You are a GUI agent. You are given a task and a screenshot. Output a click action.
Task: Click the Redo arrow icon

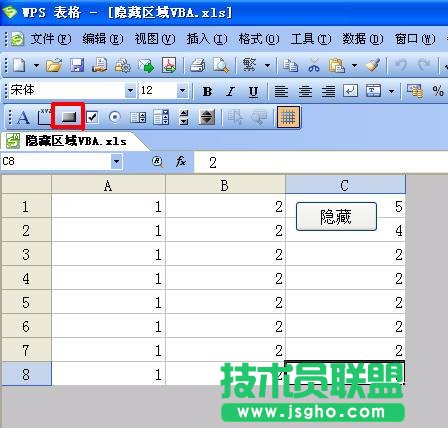click(x=424, y=65)
